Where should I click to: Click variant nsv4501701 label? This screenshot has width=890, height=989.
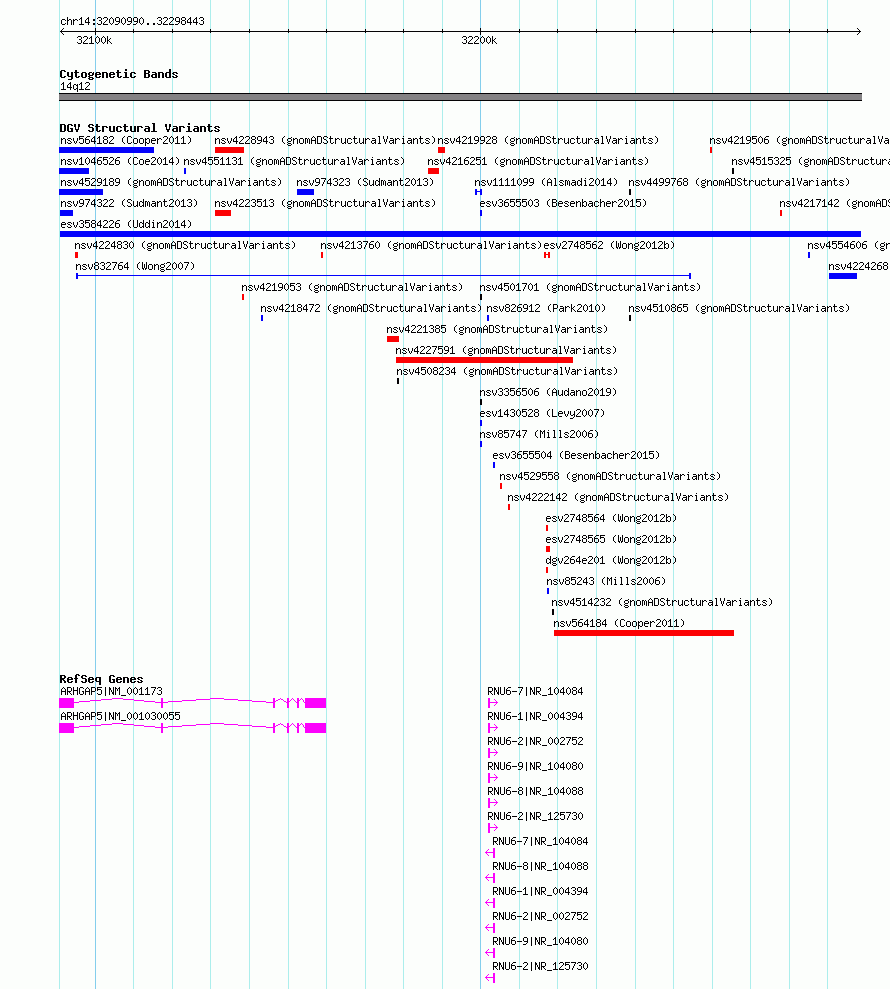[590, 288]
